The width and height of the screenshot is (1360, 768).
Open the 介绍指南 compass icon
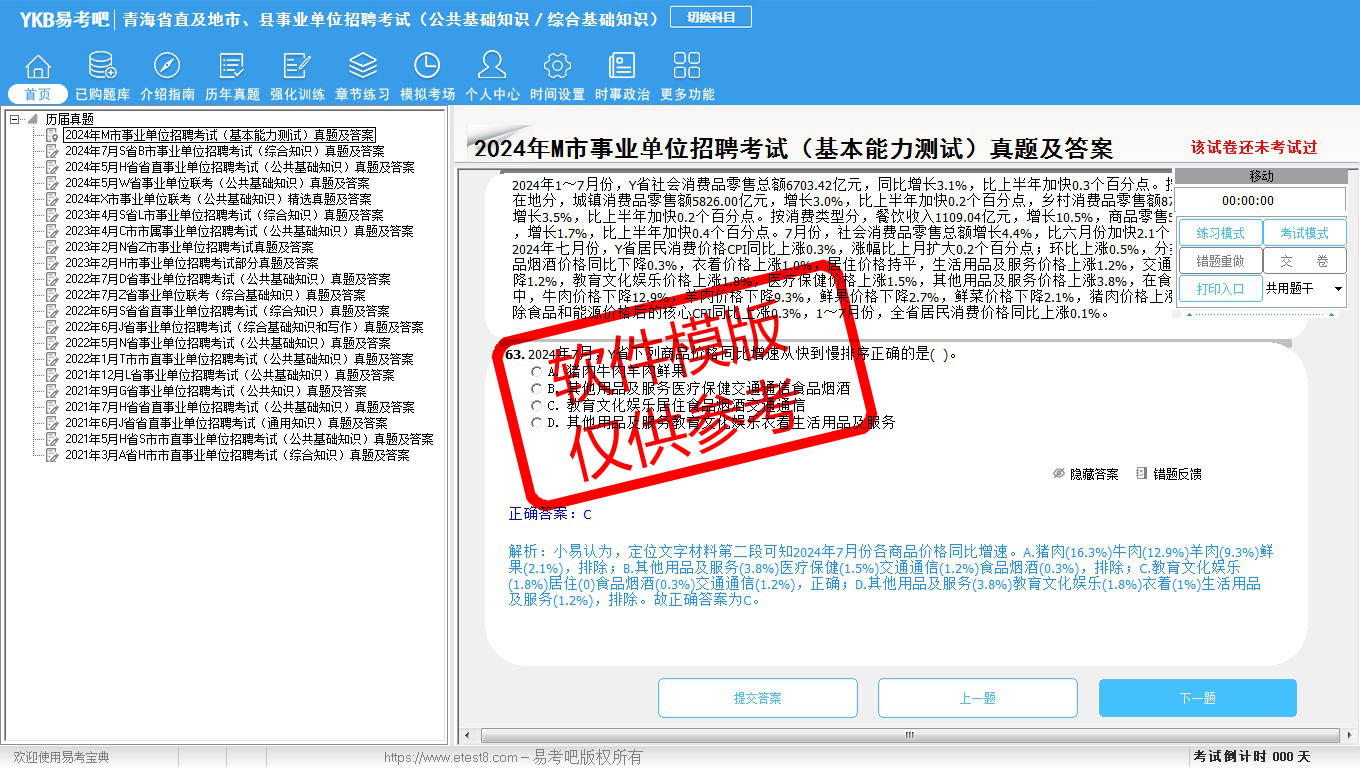(167, 68)
